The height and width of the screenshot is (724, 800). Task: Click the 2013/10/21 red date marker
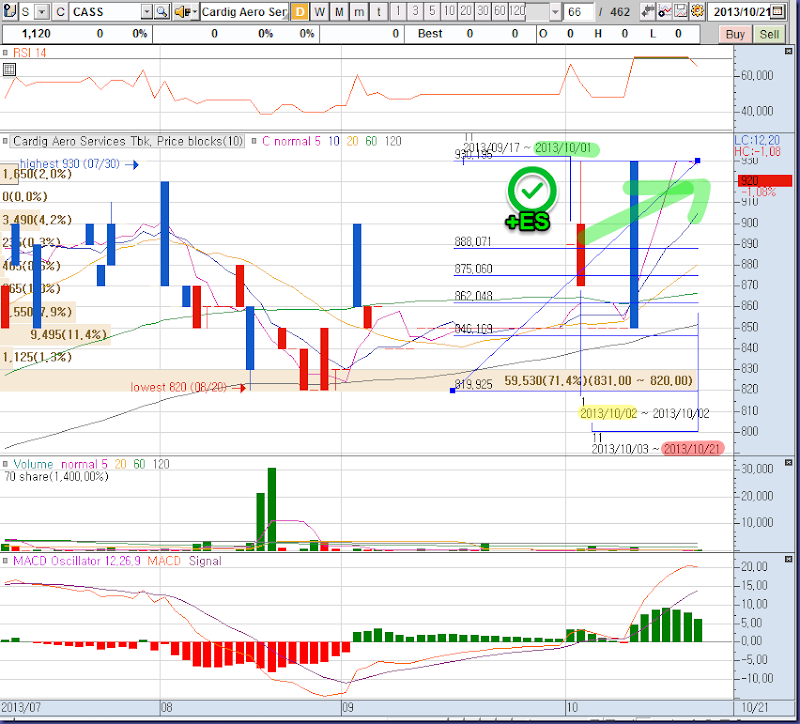coord(692,449)
